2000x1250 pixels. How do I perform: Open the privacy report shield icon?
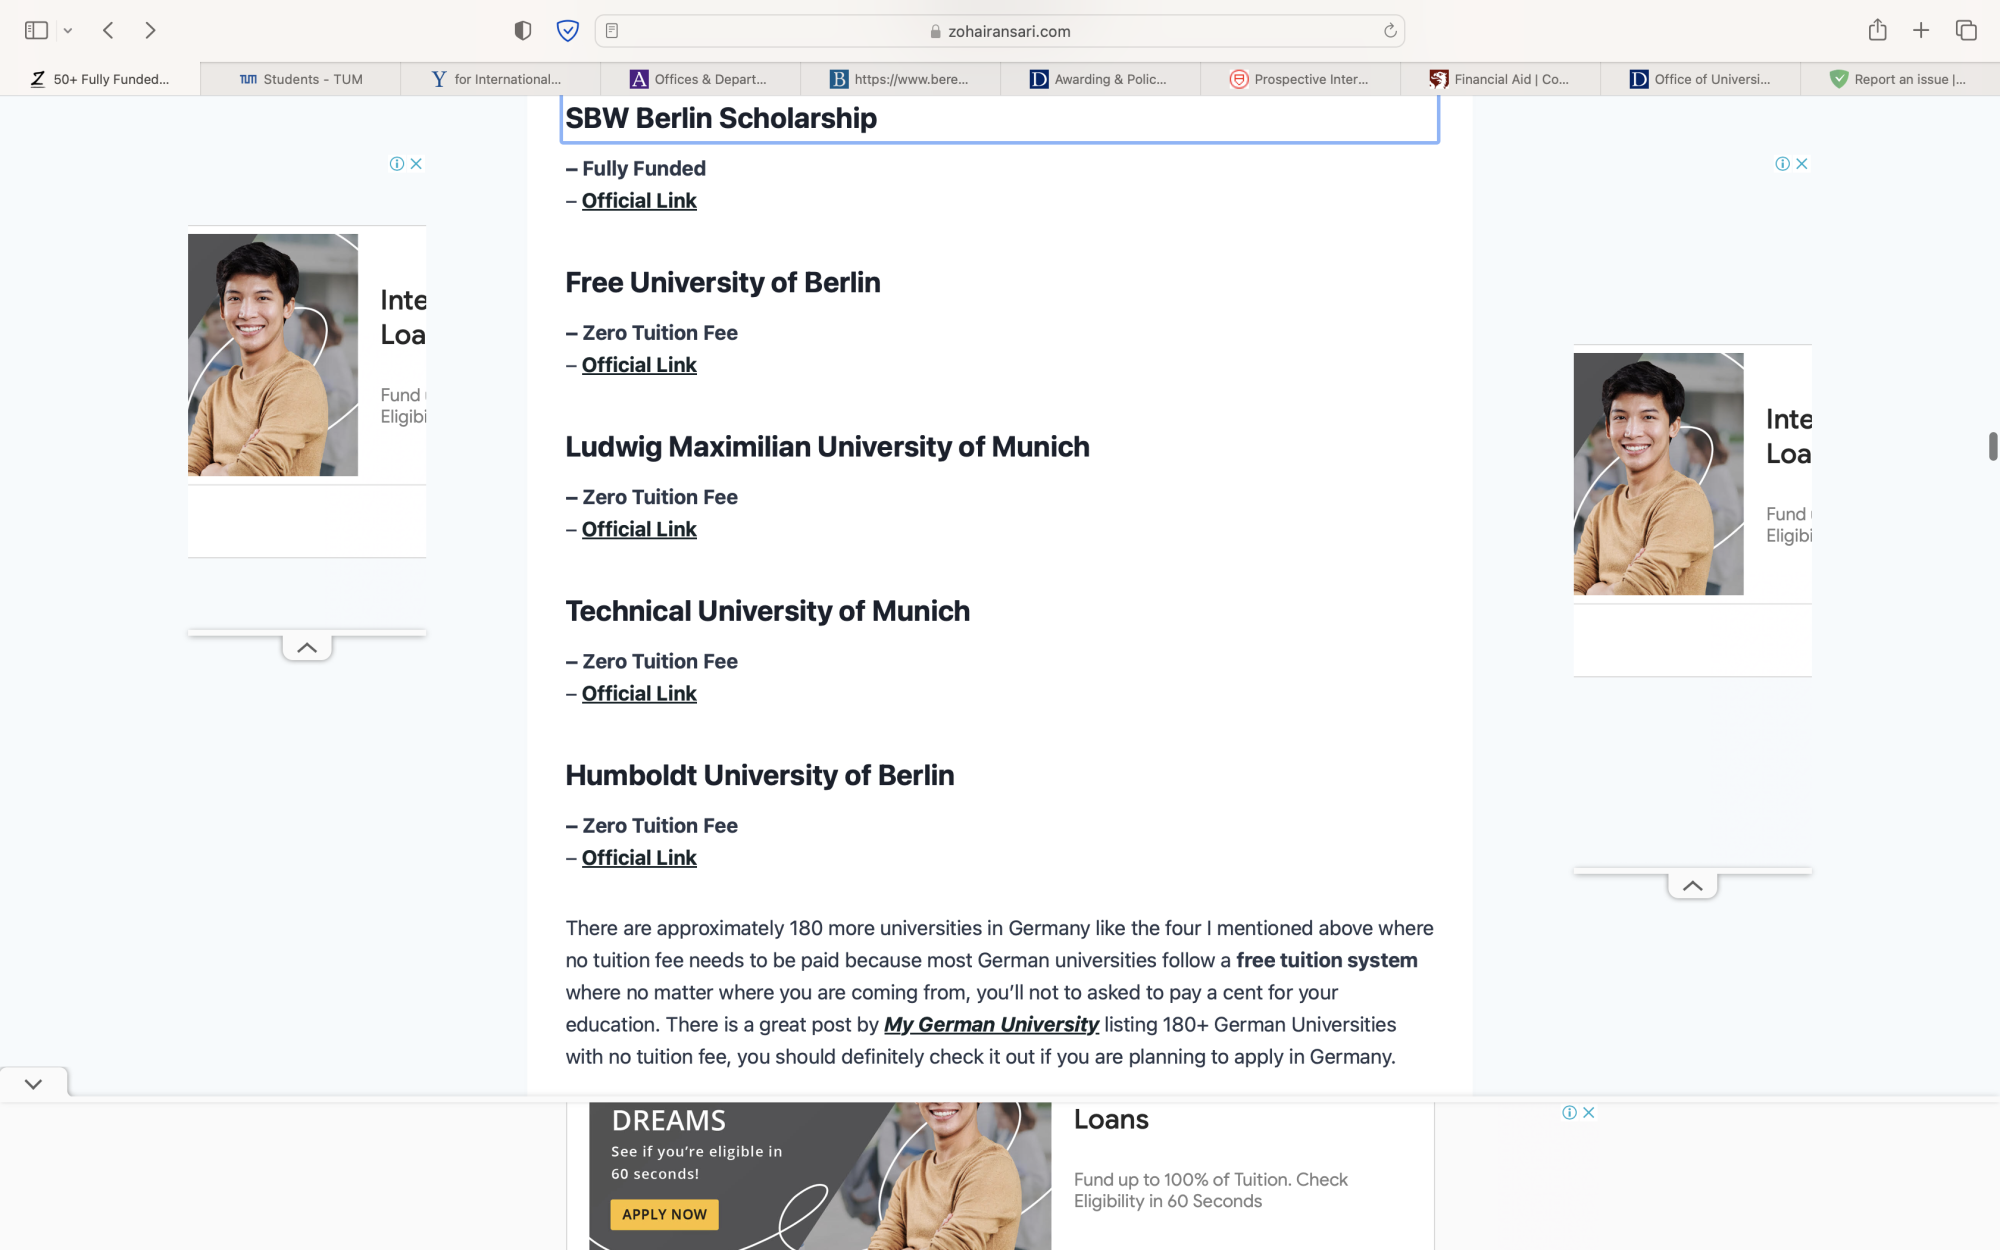522,30
